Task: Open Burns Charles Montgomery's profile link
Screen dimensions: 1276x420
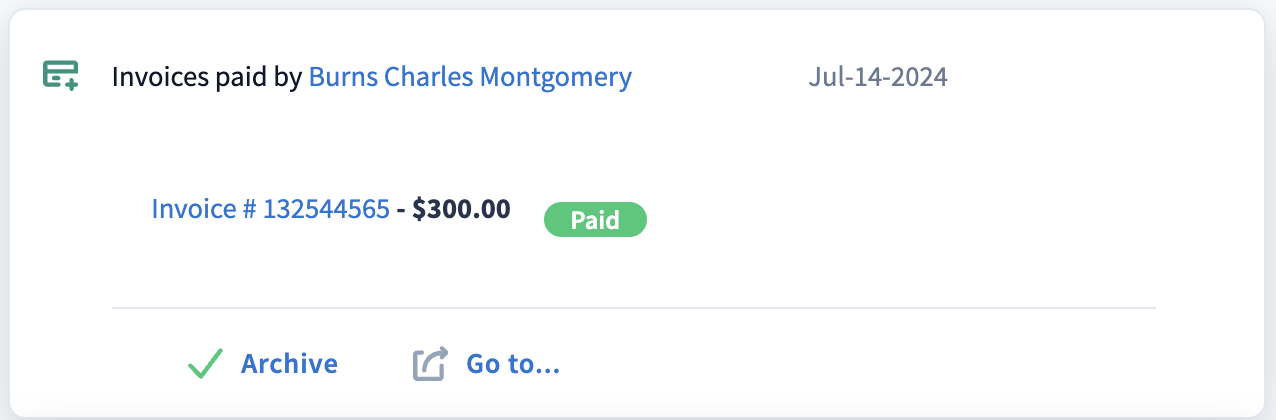Action: pyautogui.click(x=470, y=77)
